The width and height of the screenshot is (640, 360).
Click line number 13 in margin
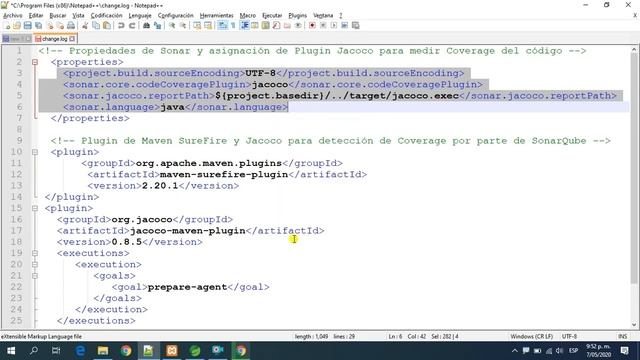16,186
